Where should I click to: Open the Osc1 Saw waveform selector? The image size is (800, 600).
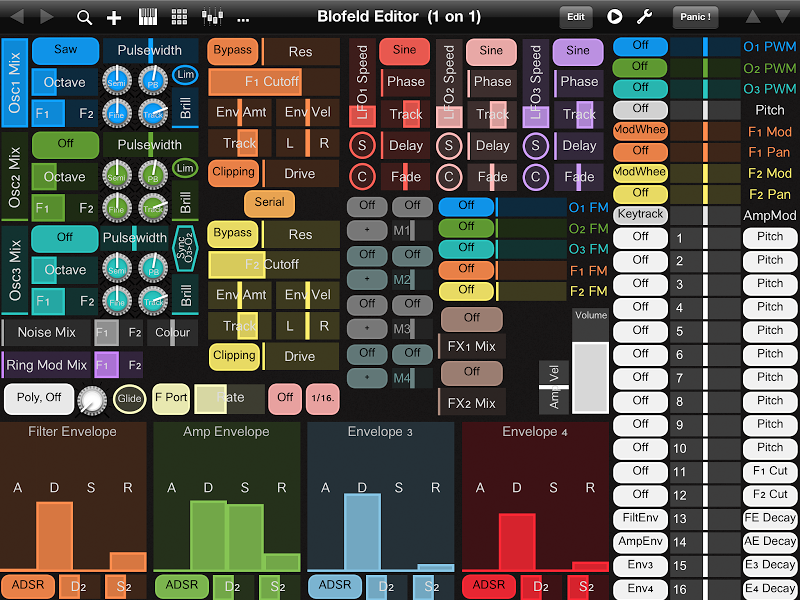point(65,50)
